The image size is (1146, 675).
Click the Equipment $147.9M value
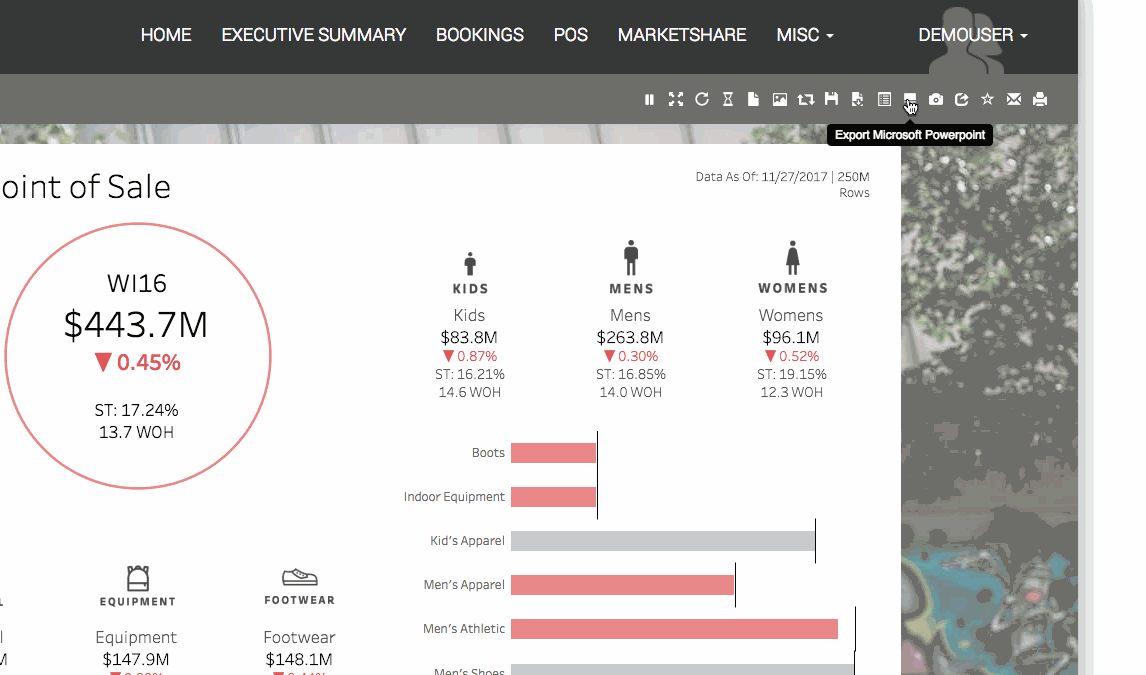tap(136, 660)
